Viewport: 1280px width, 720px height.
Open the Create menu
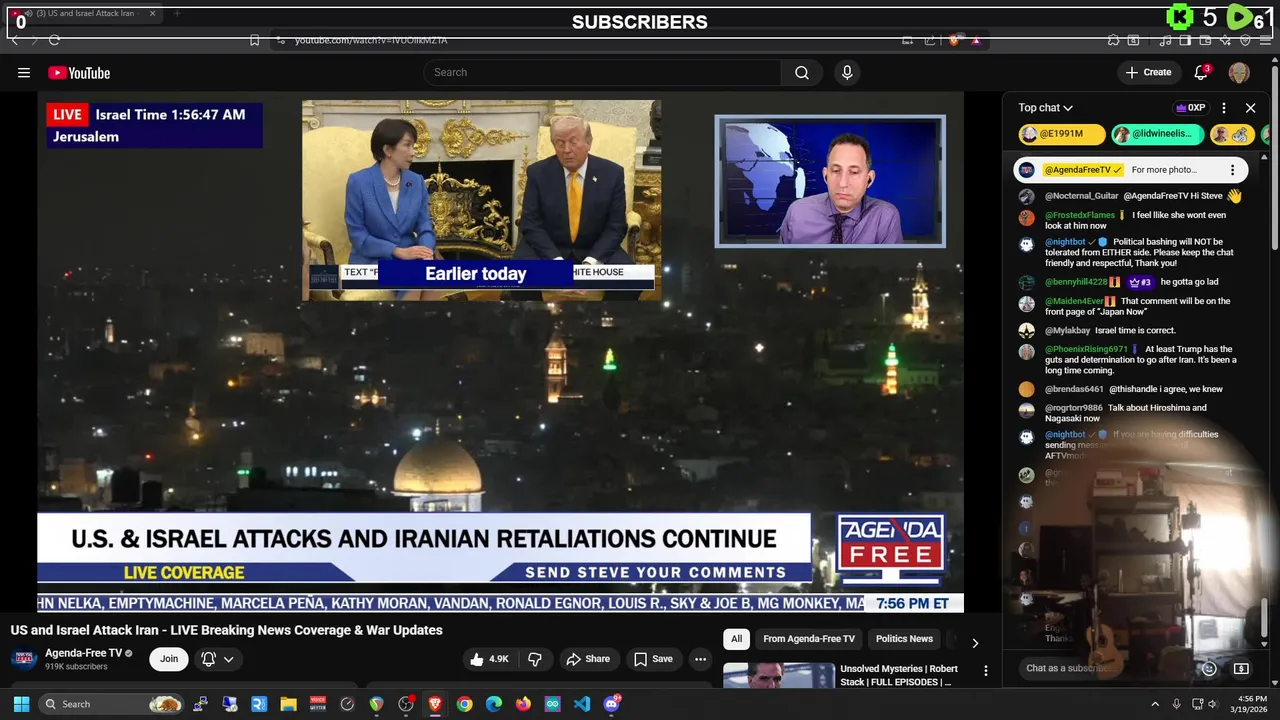(x=1148, y=72)
